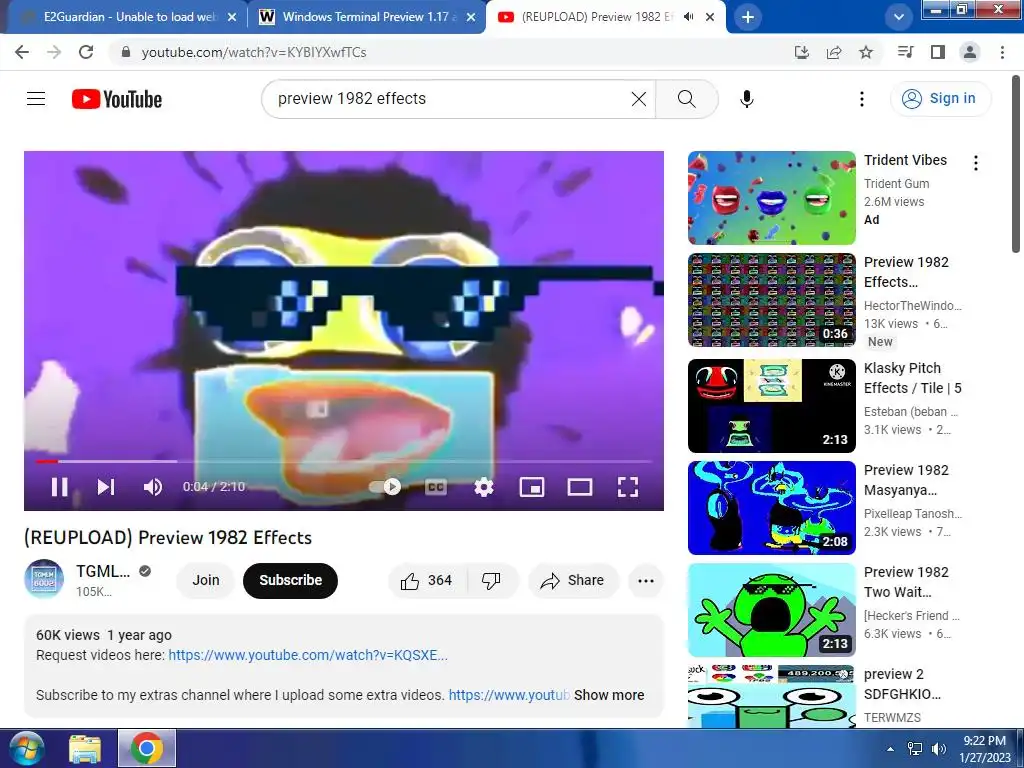This screenshot has width=1024, height=768.
Task: Open the Chrome three-dot menu
Action: [x=1002, y=52]
